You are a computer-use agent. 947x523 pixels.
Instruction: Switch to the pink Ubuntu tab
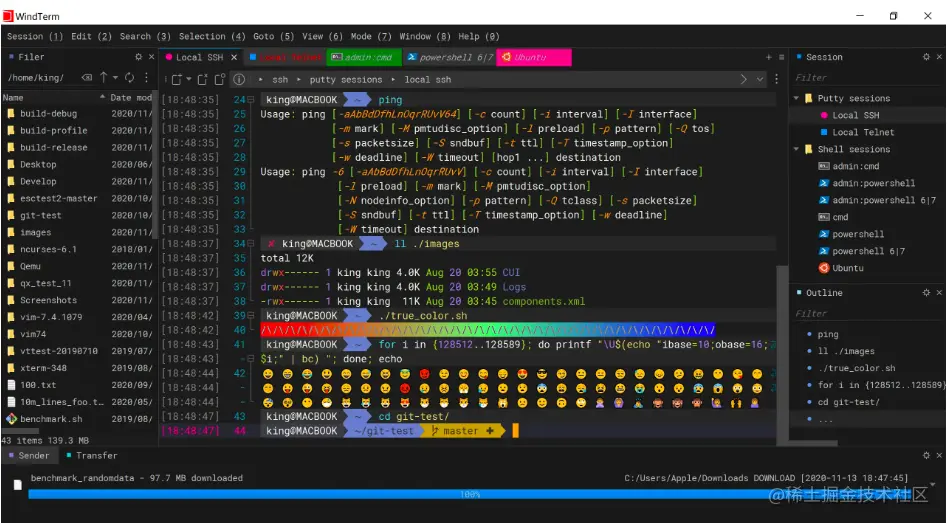click(x=534, y=57)
